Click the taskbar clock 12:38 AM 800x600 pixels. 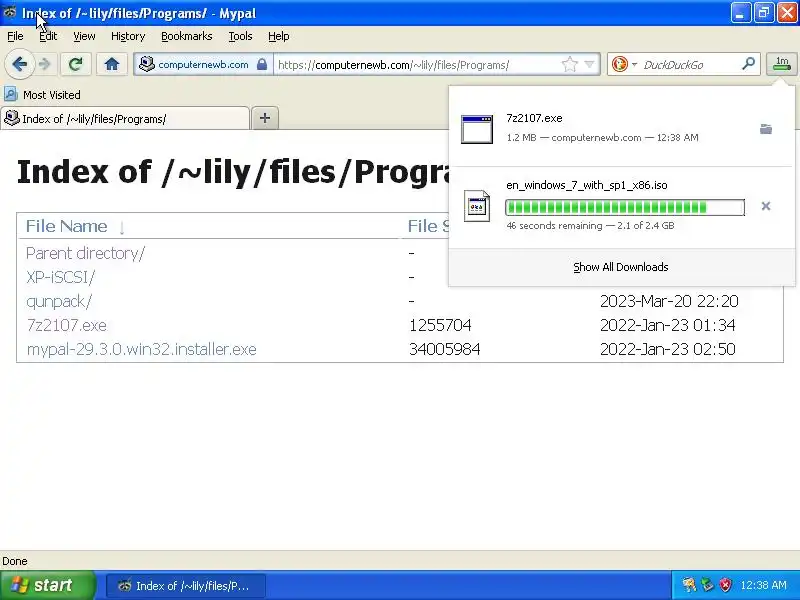(763, 585)
